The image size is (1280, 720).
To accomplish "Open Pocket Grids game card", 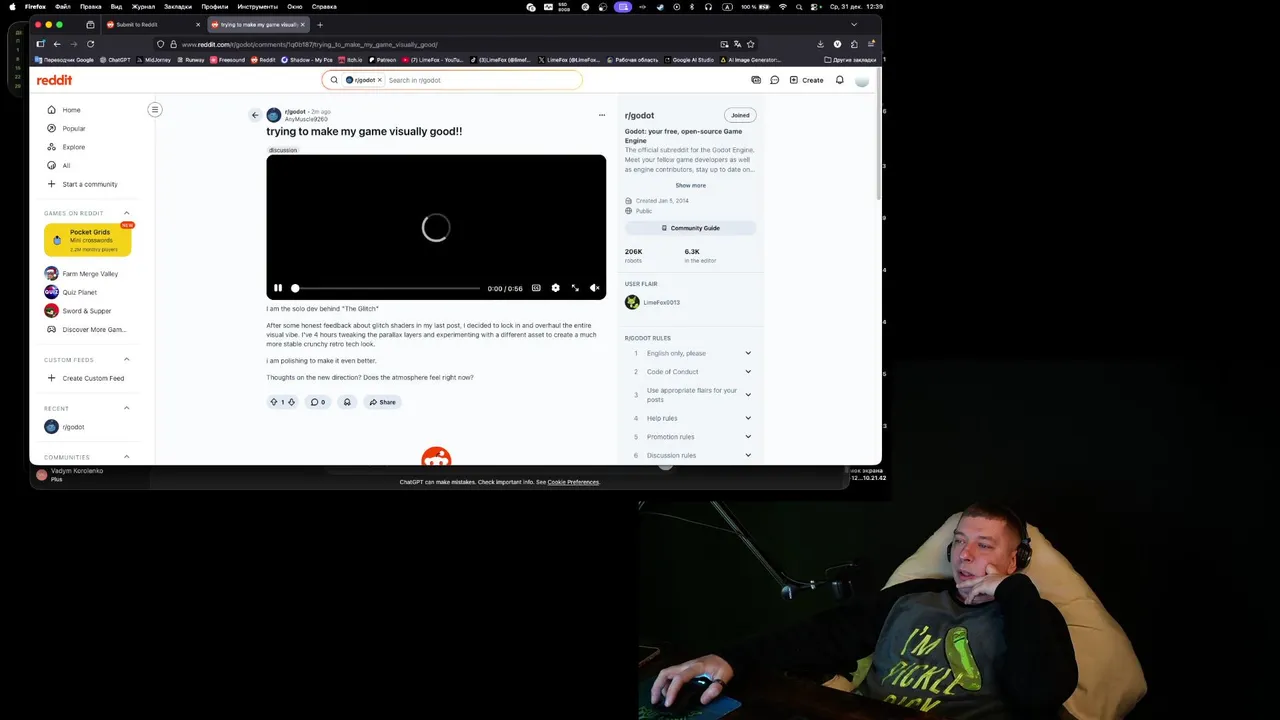I will coord(88,240).
